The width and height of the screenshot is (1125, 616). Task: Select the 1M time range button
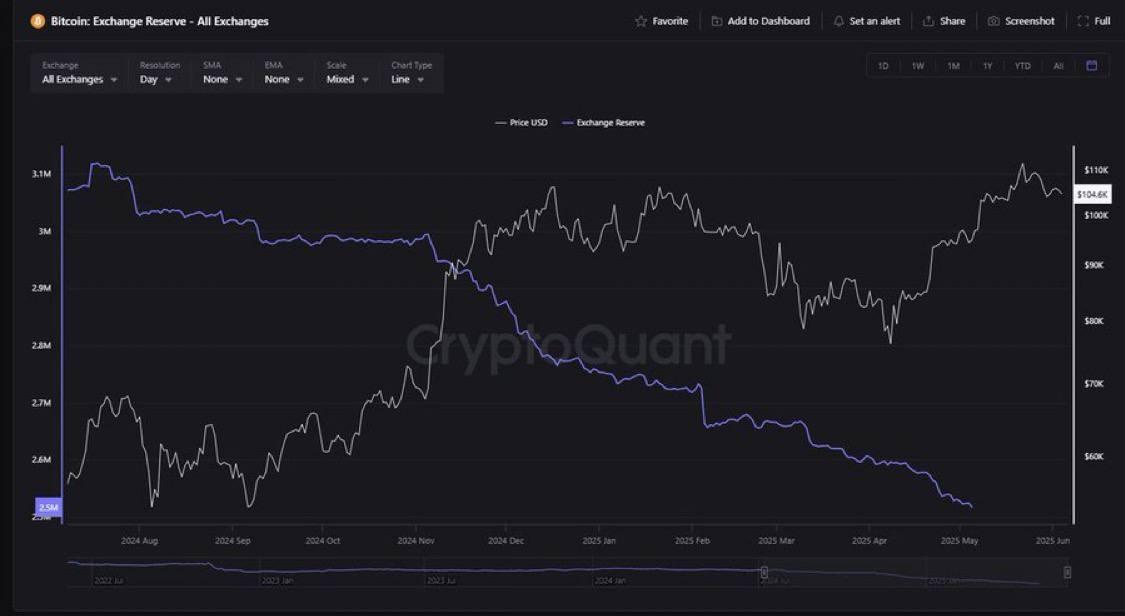[x=953, y=66]
